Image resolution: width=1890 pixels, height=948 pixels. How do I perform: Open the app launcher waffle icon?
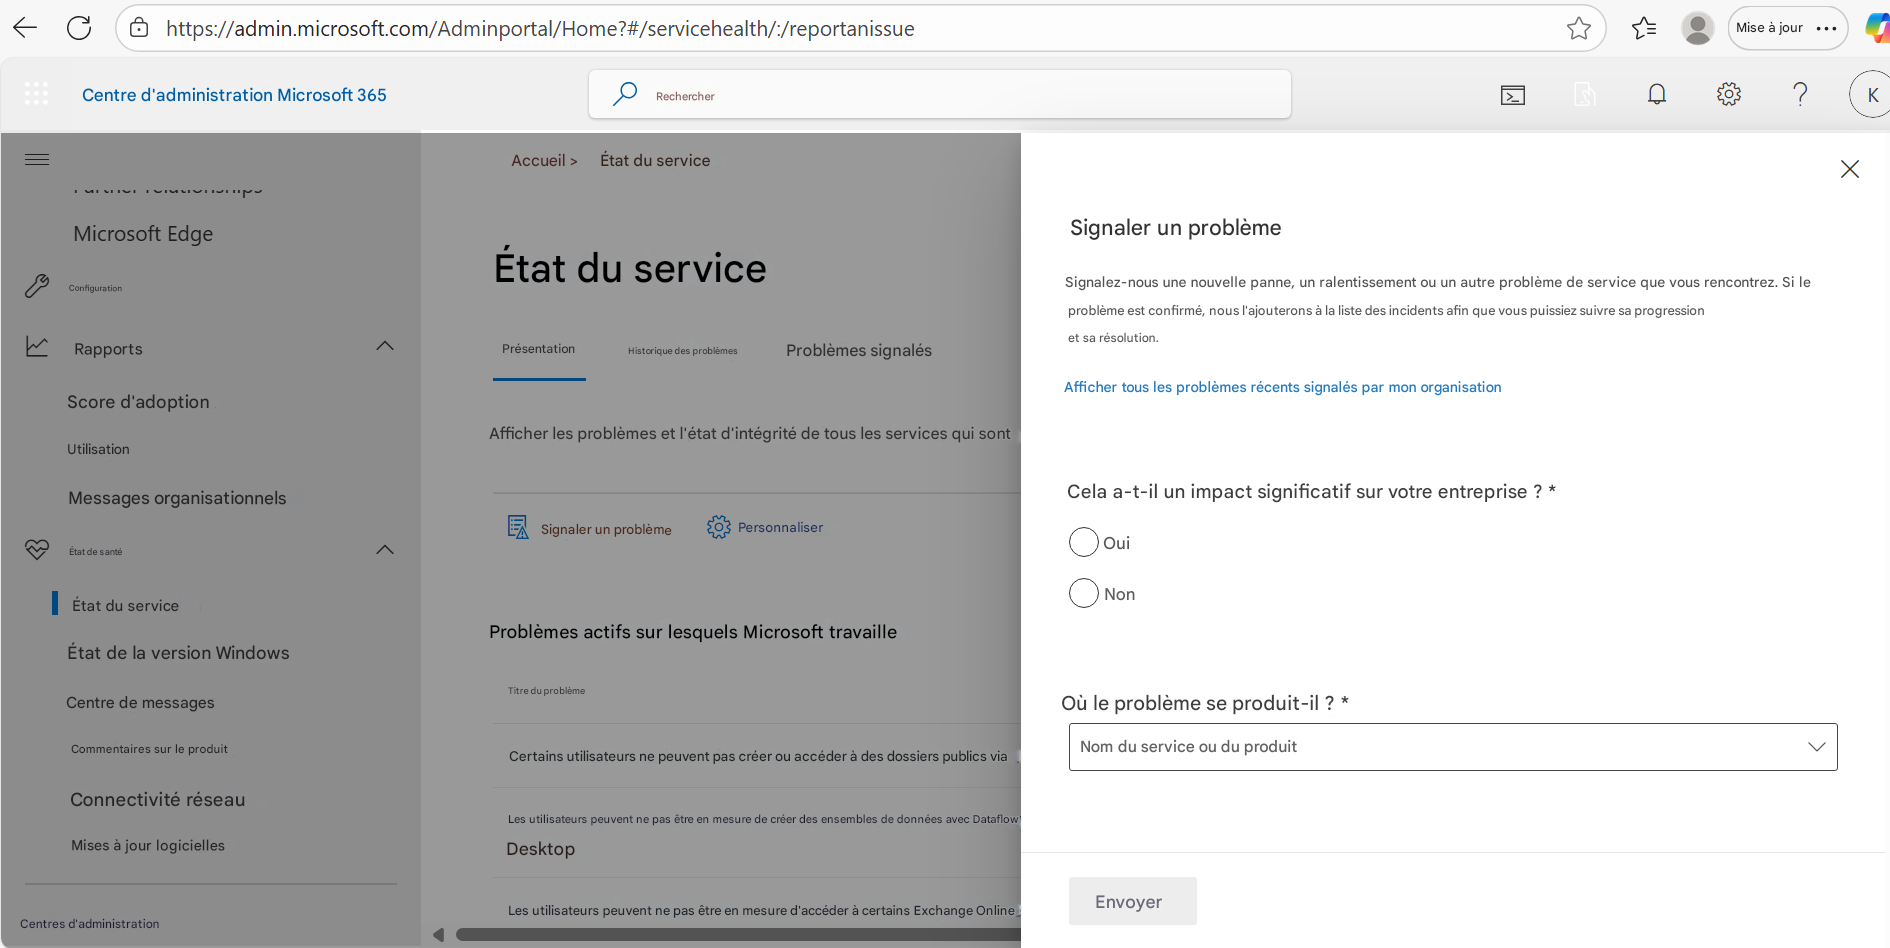point(36,94)
